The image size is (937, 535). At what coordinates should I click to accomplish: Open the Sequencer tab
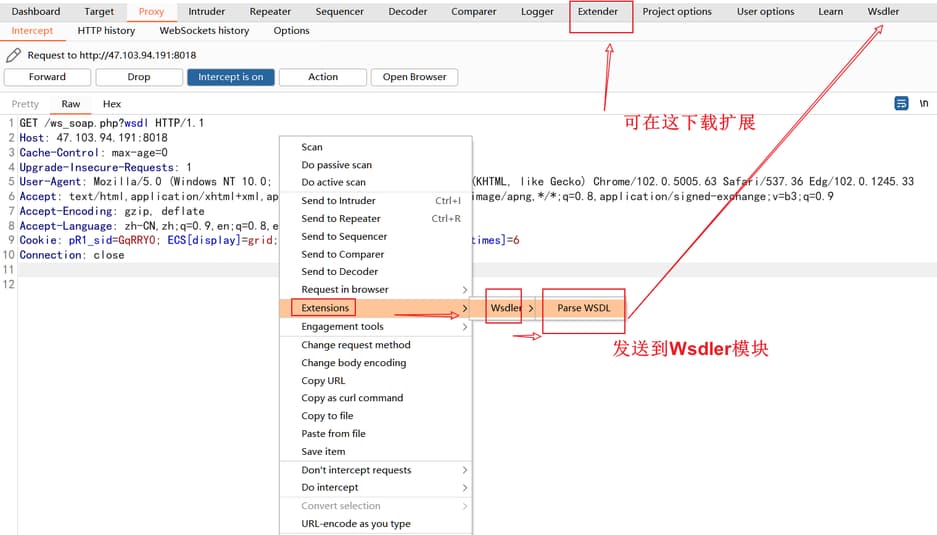coord(339,11)
